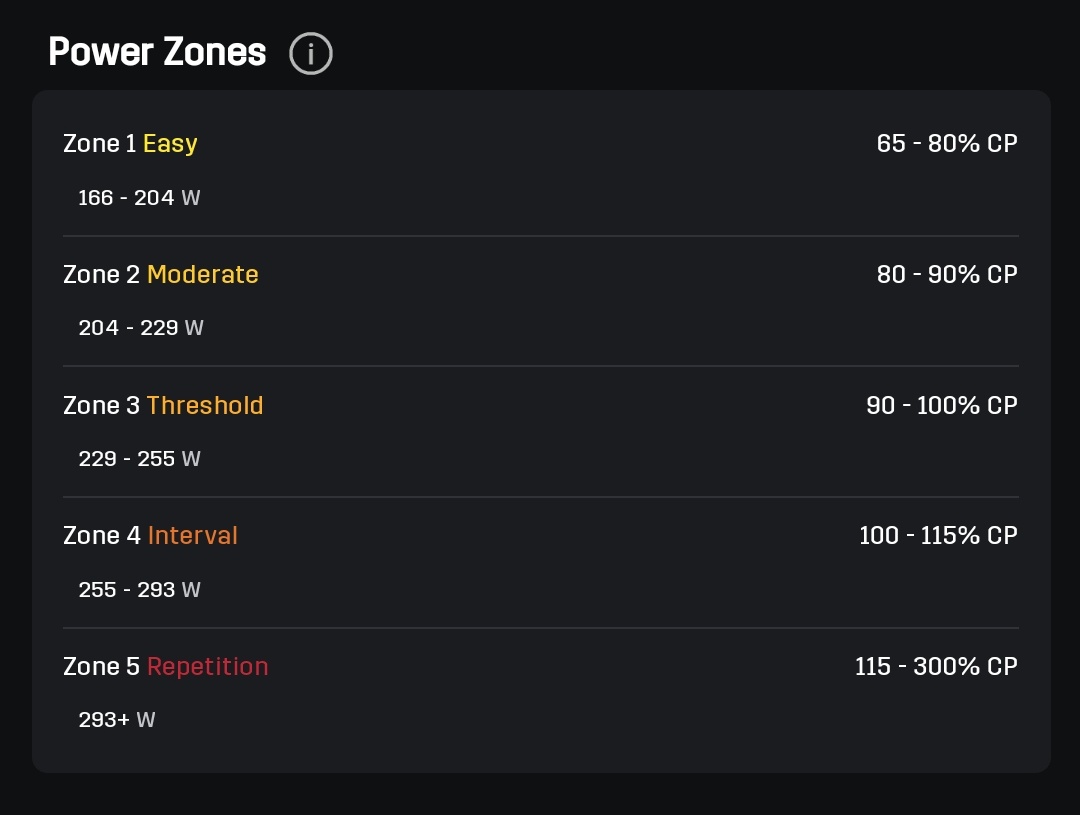Click the 204 - 229 W range
This screenshot has width=1080, height=815.
tap(140, 328)
